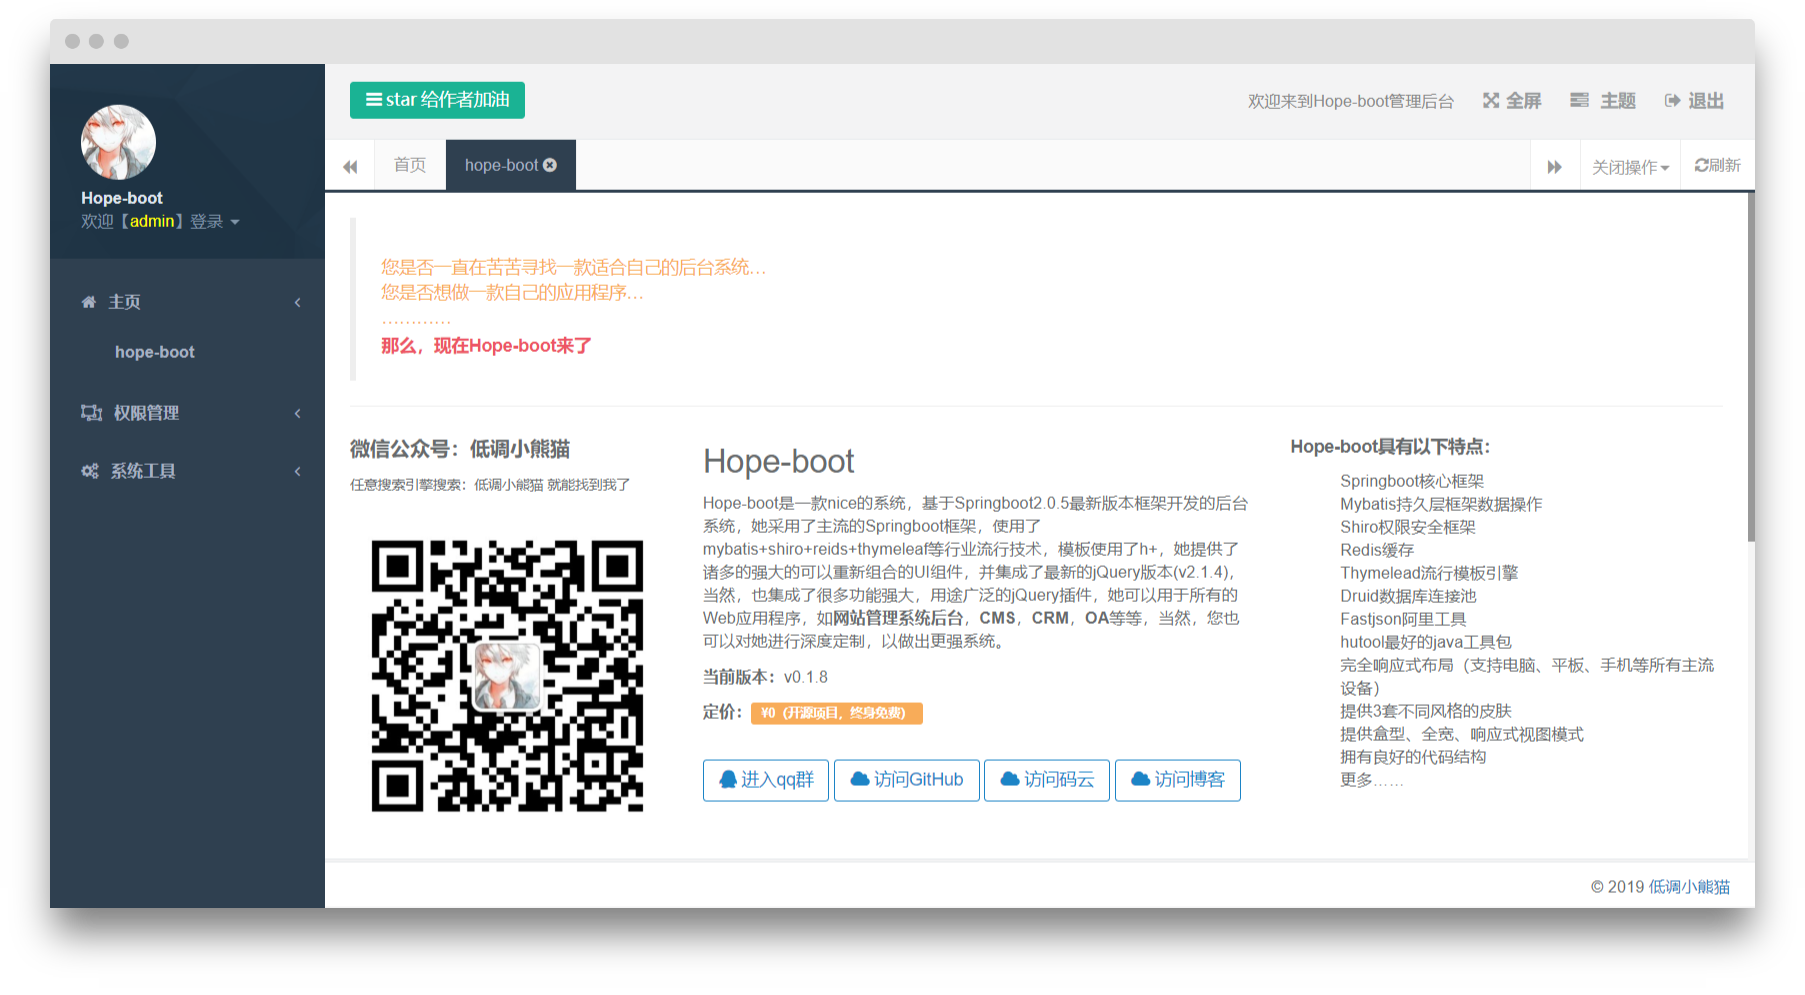Click the 系统工具 gears icon

(x=90, y=471)
